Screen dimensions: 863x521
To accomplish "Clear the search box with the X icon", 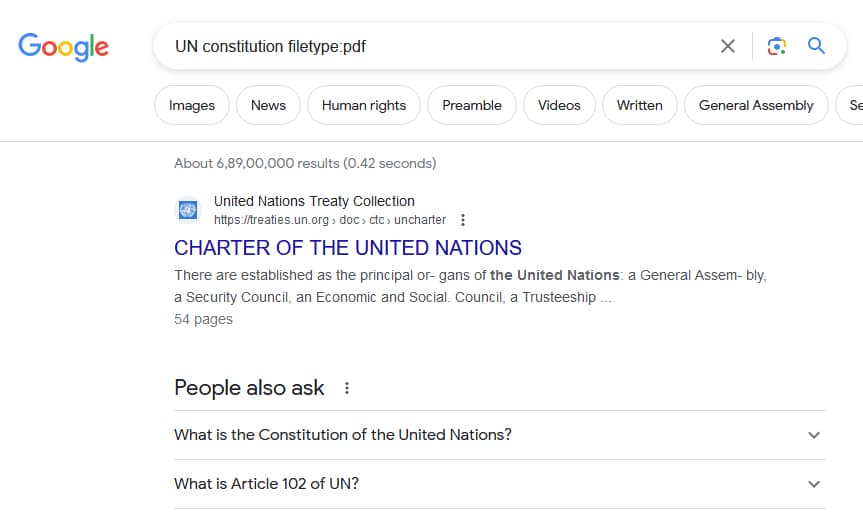I will (x=728, y=46).
